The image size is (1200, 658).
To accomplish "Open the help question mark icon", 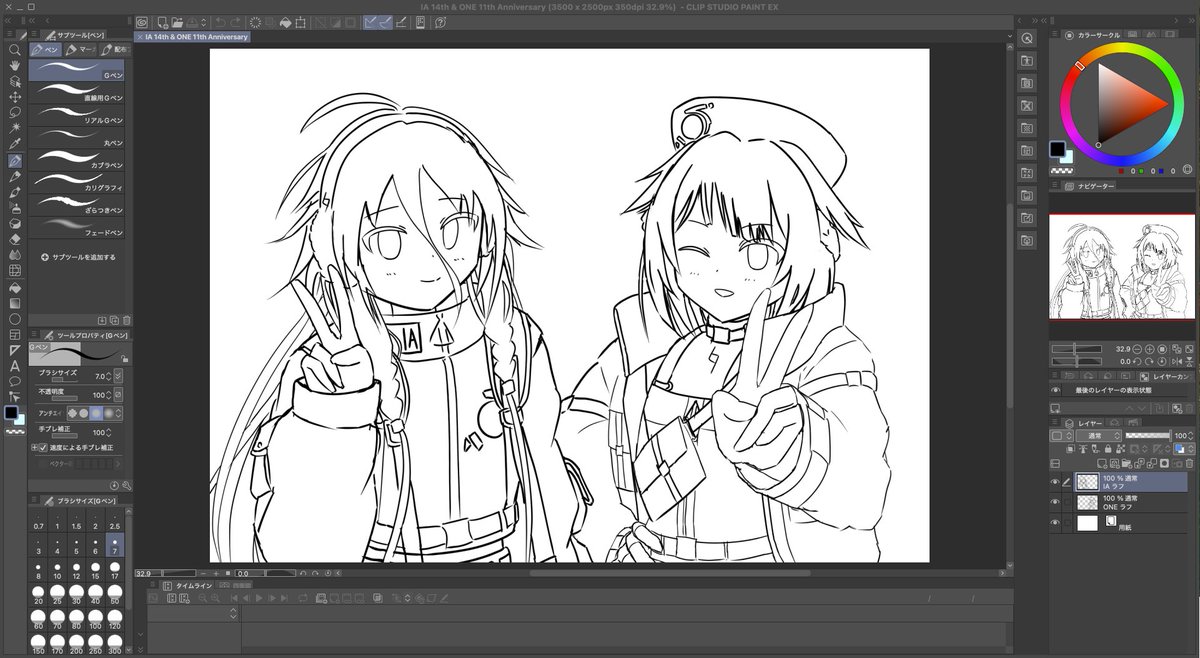I will coord(440,22).
